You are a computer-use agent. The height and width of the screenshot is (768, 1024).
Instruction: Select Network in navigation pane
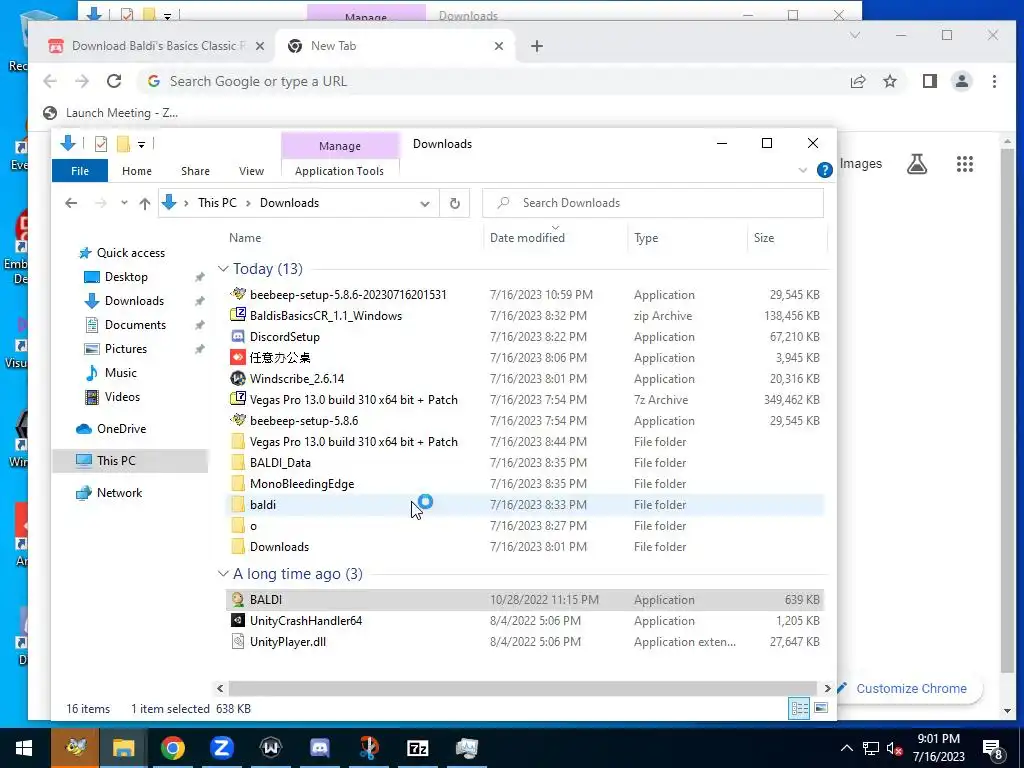[x=120, y=493]
